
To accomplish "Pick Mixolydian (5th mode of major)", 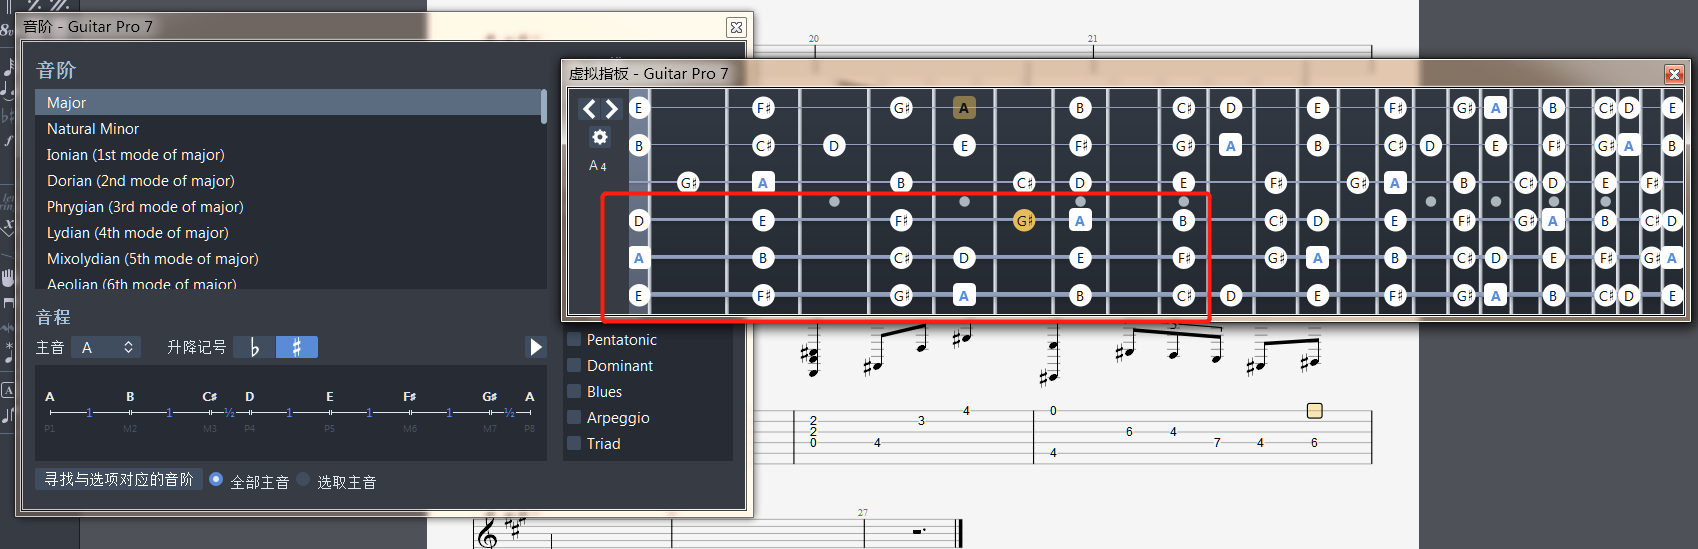I will pos(152,259).
